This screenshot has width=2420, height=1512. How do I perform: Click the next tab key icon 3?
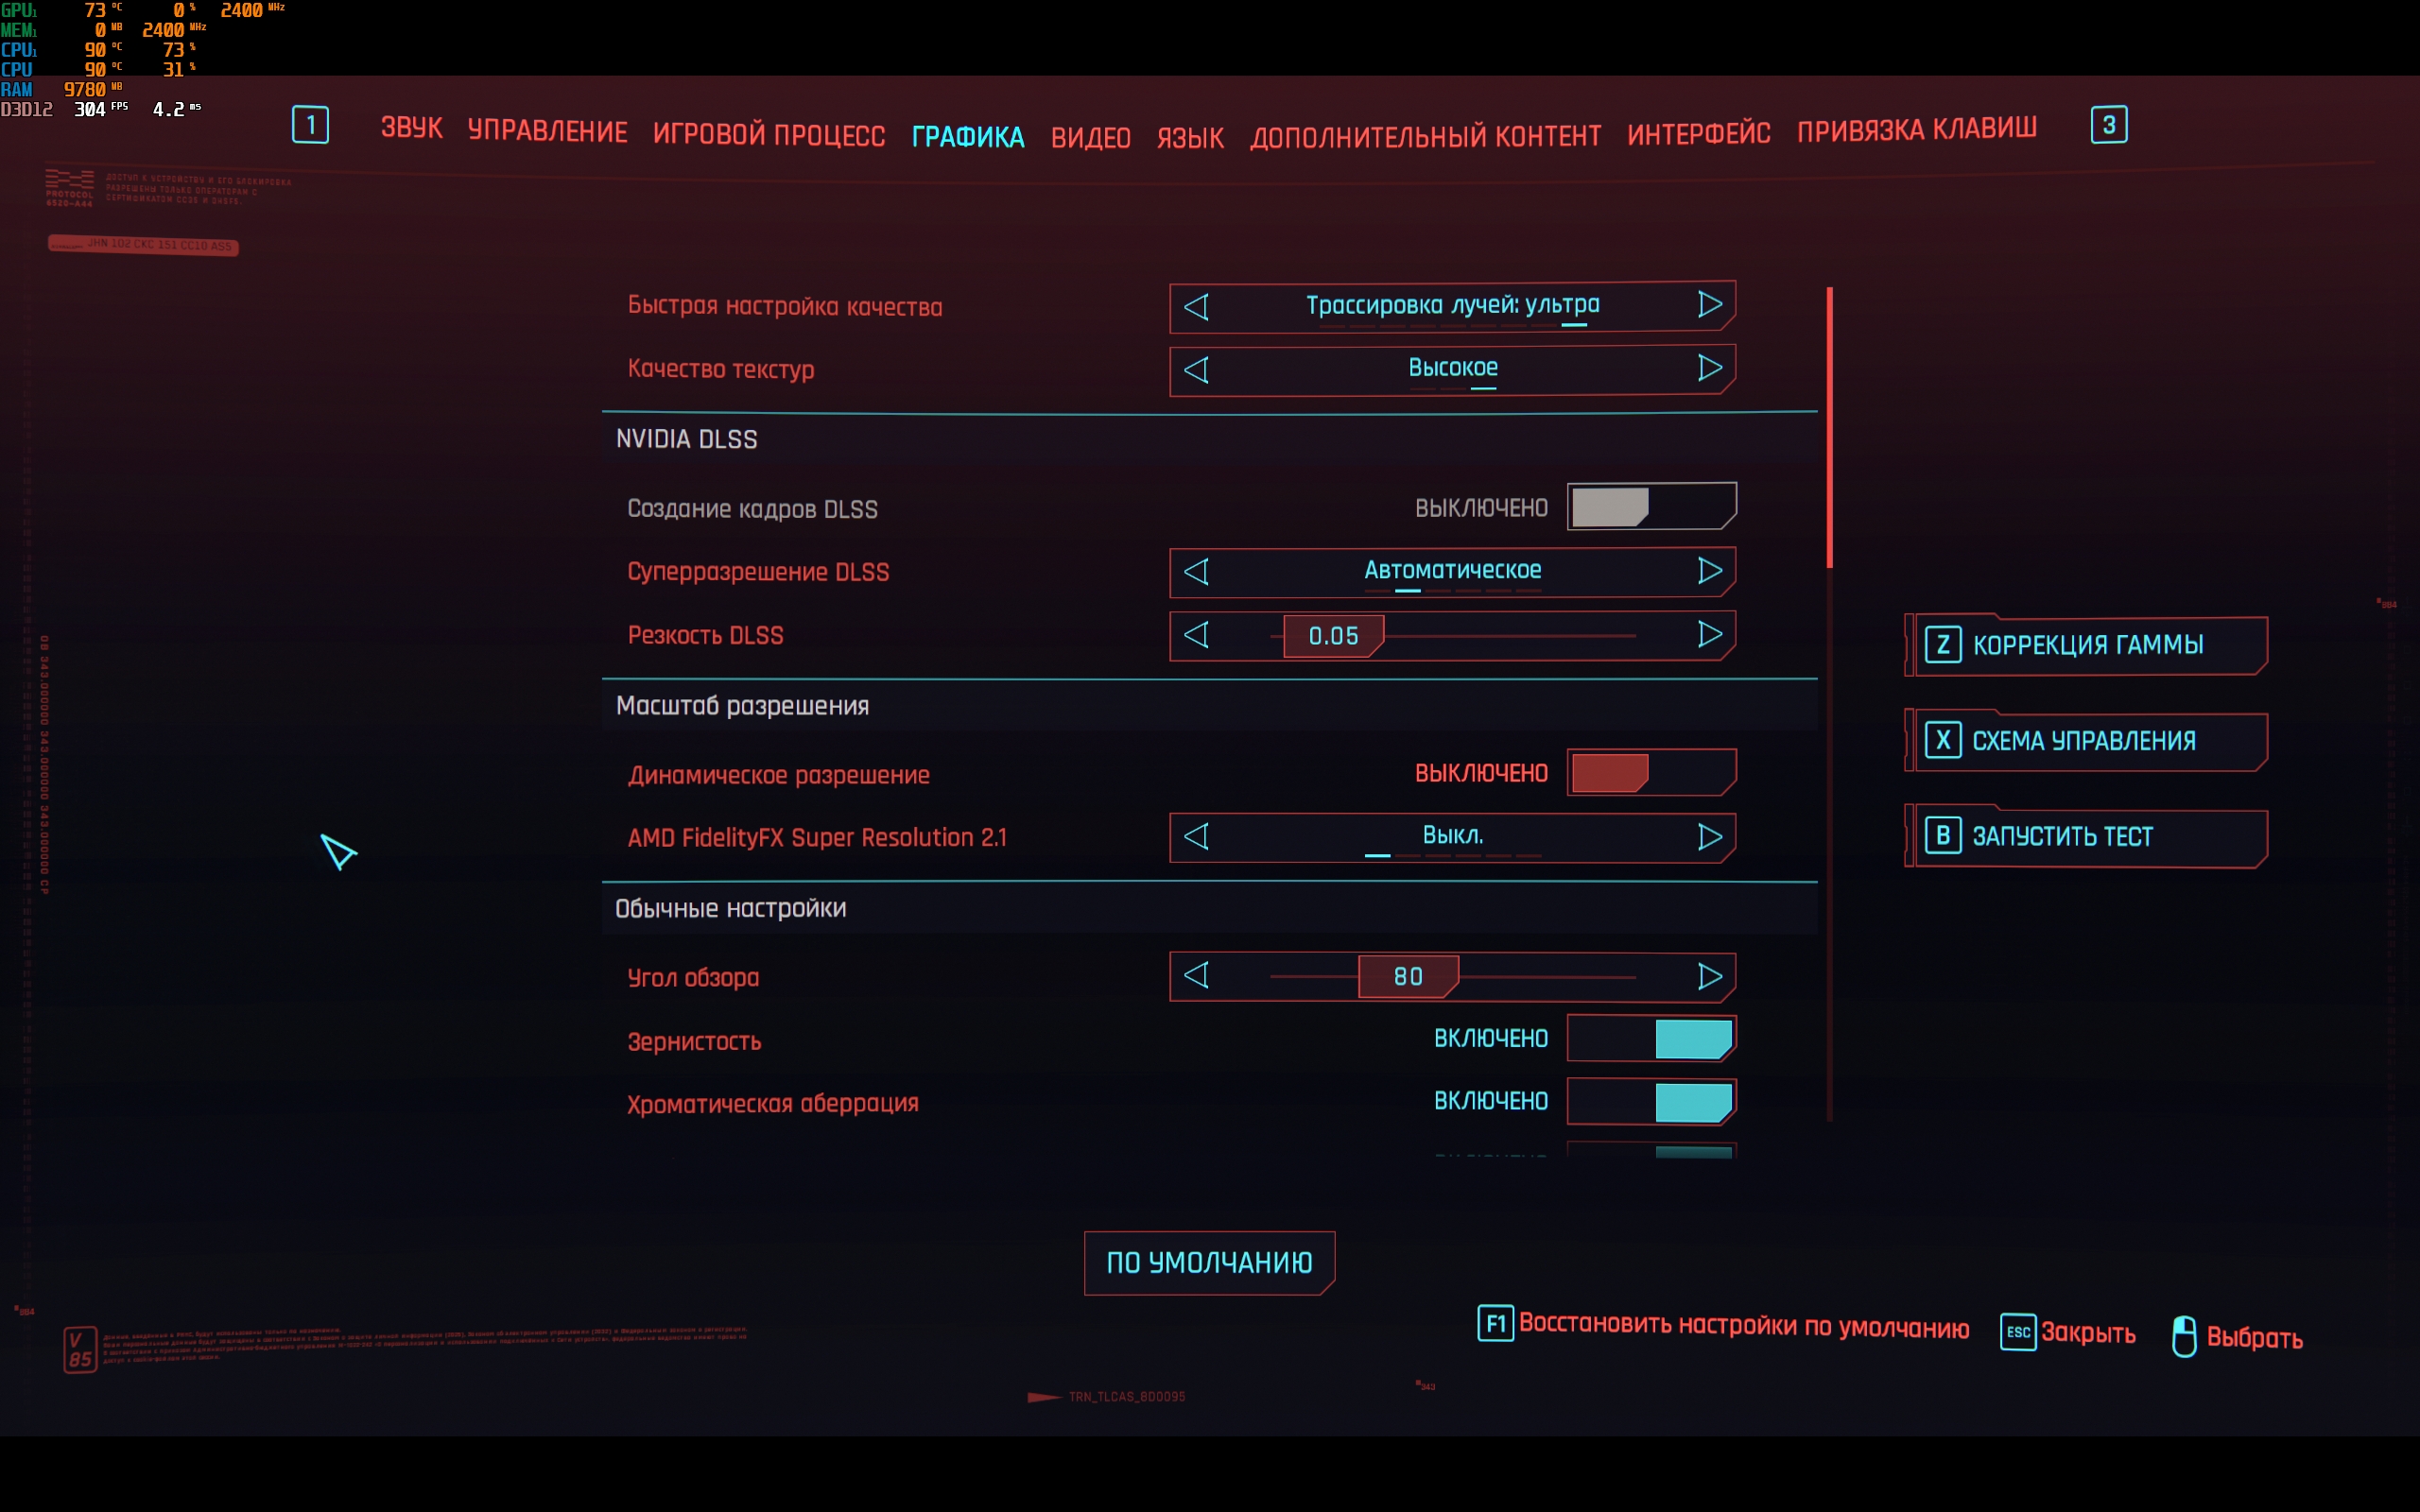2108,125
